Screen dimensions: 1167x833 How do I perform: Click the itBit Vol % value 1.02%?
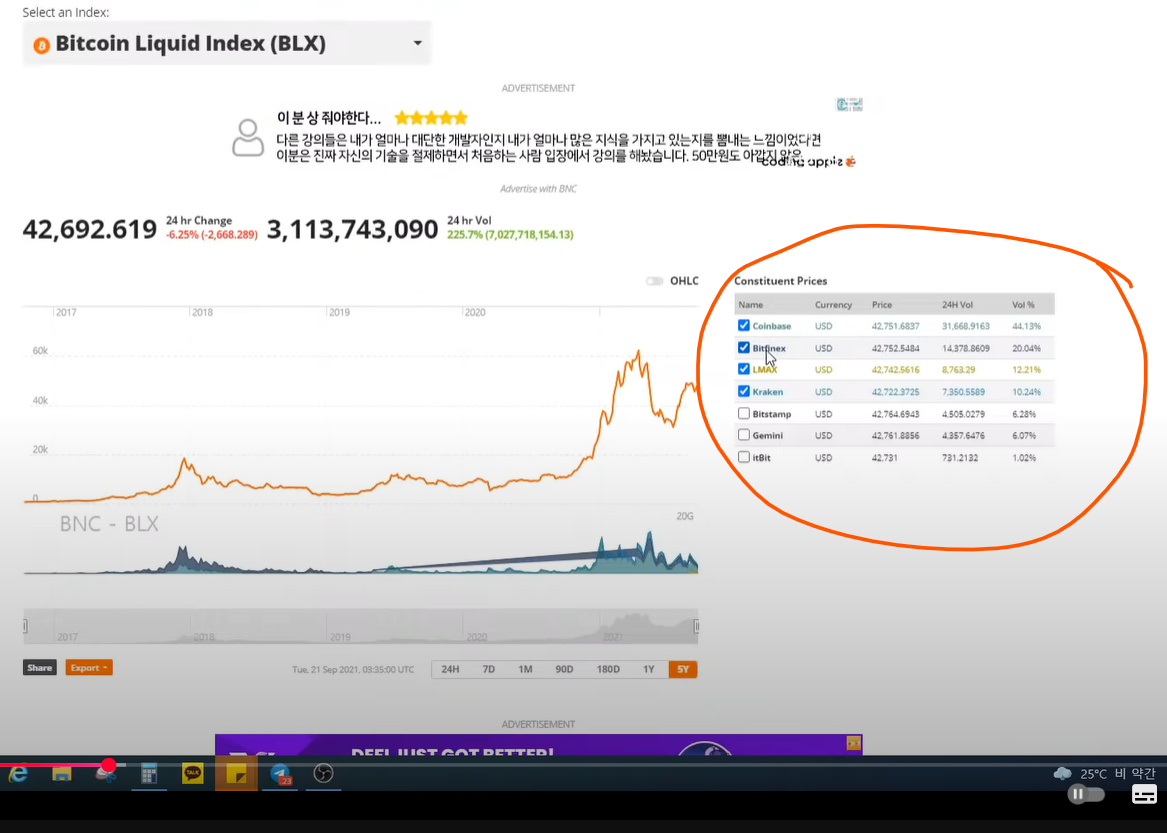click(x=1024, y=458)
